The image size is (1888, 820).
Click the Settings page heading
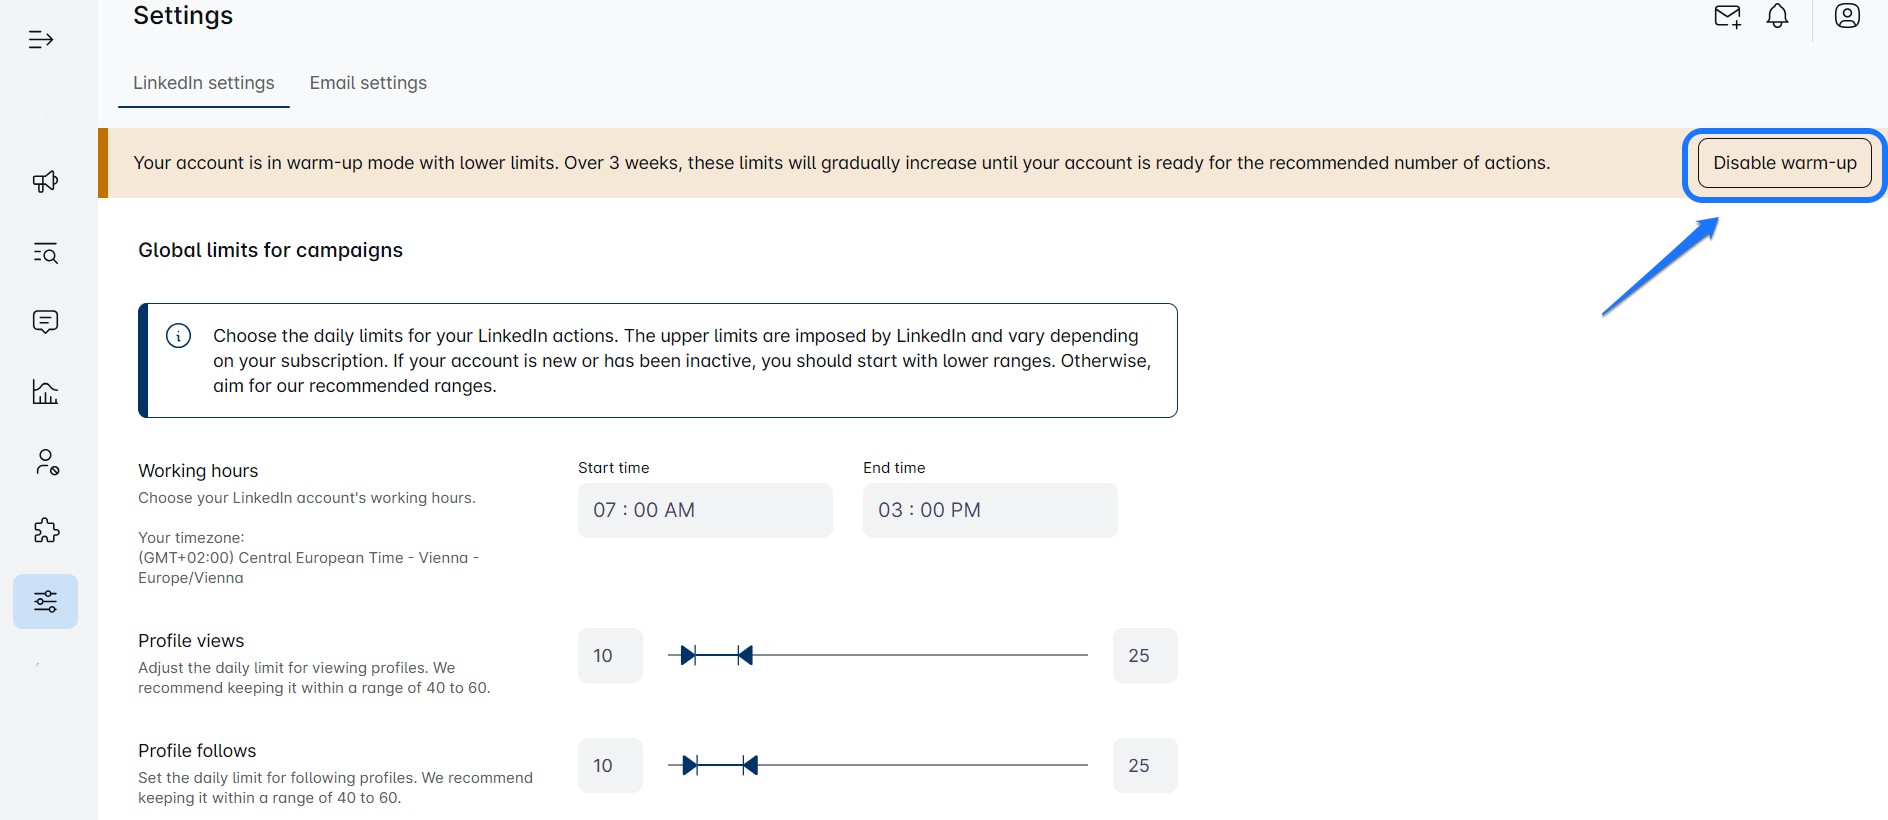click(183, 15)
